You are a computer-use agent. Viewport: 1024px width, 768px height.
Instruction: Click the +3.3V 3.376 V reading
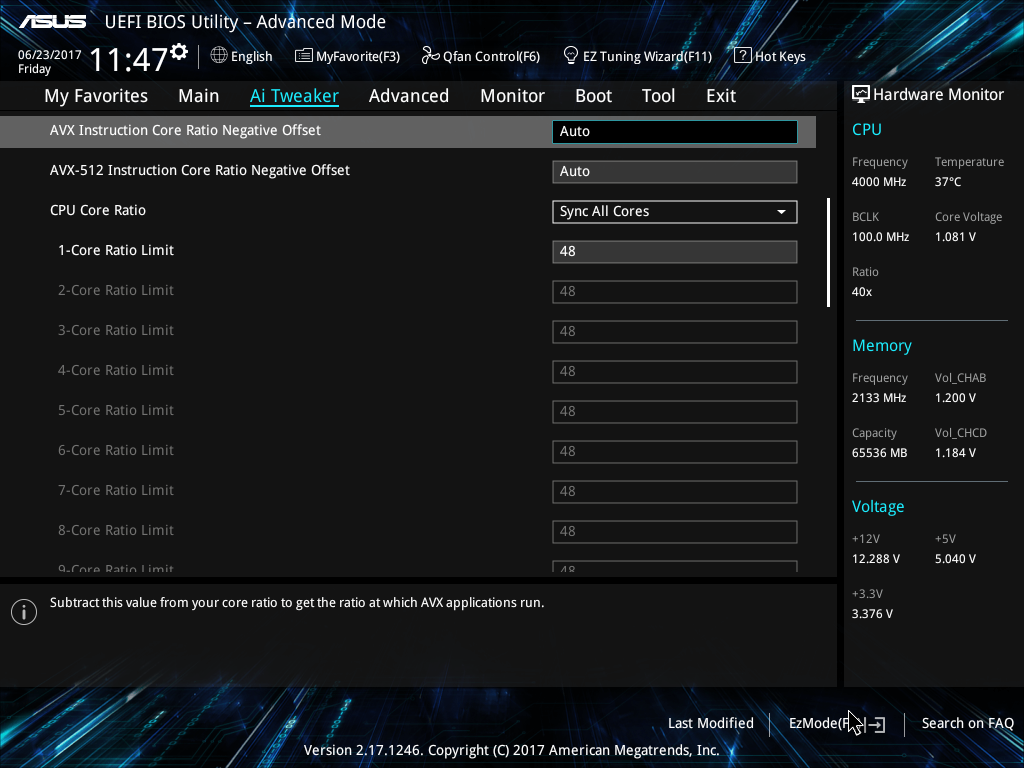click(x=872, y=614)
